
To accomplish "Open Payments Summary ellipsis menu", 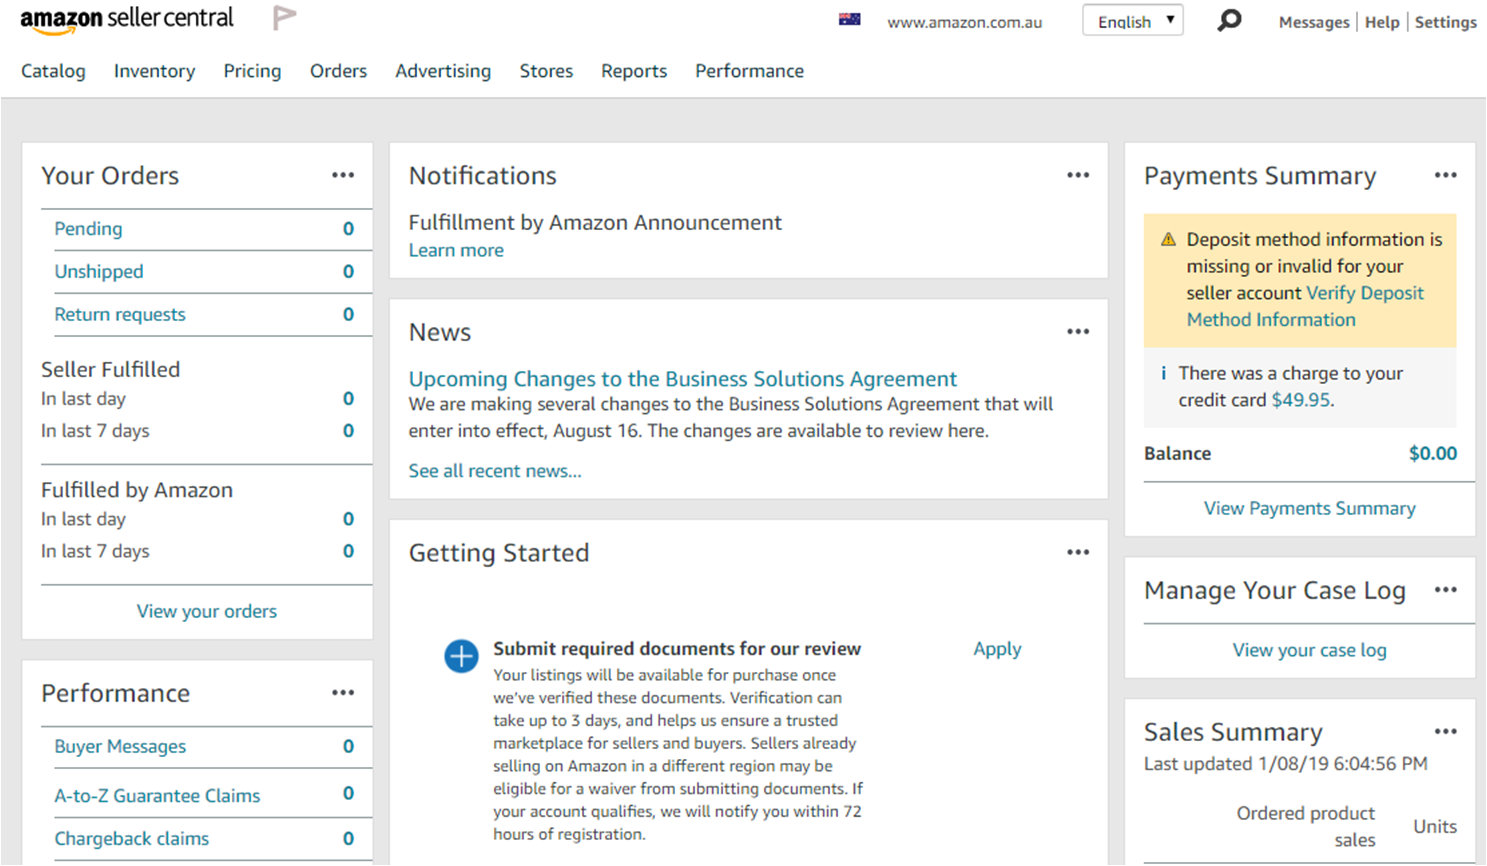I will (x=1445, y=175).
